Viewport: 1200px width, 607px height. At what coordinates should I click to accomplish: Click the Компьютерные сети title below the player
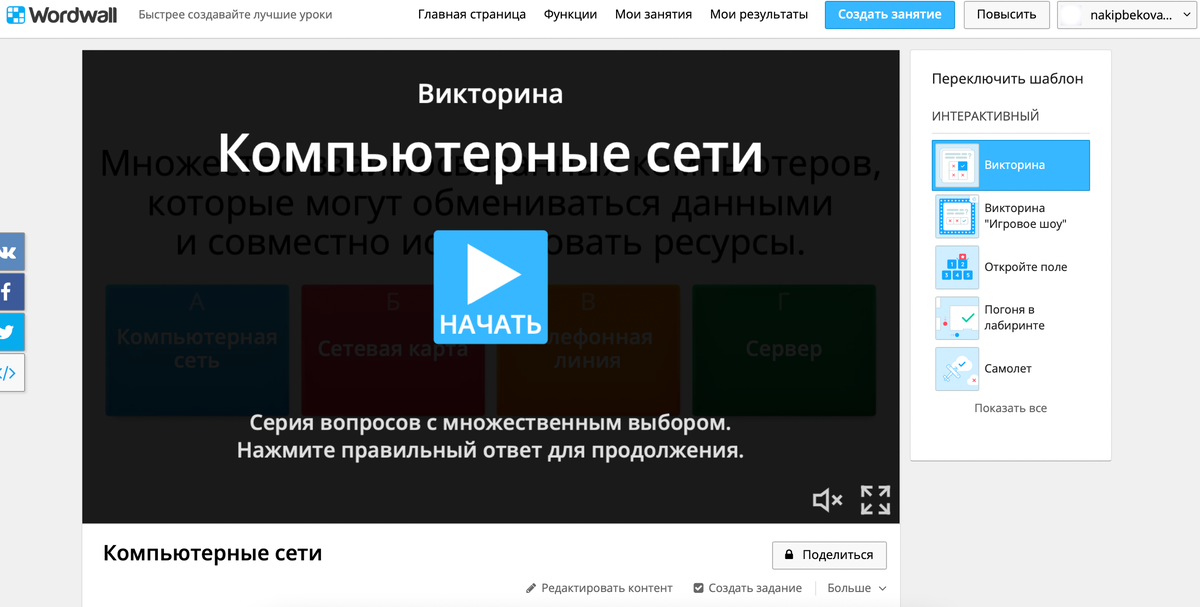[x=212, y=553]
